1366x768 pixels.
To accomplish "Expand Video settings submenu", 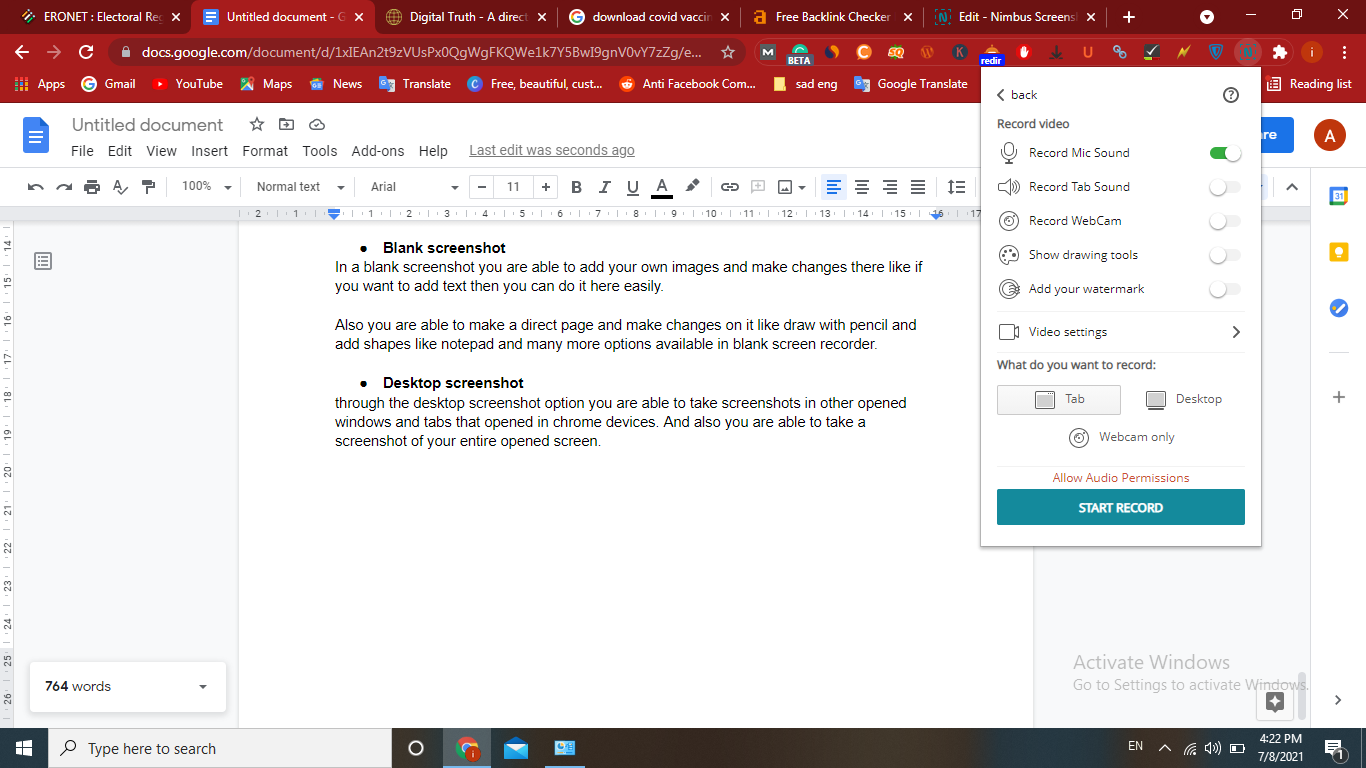I will pos(1121,332).
